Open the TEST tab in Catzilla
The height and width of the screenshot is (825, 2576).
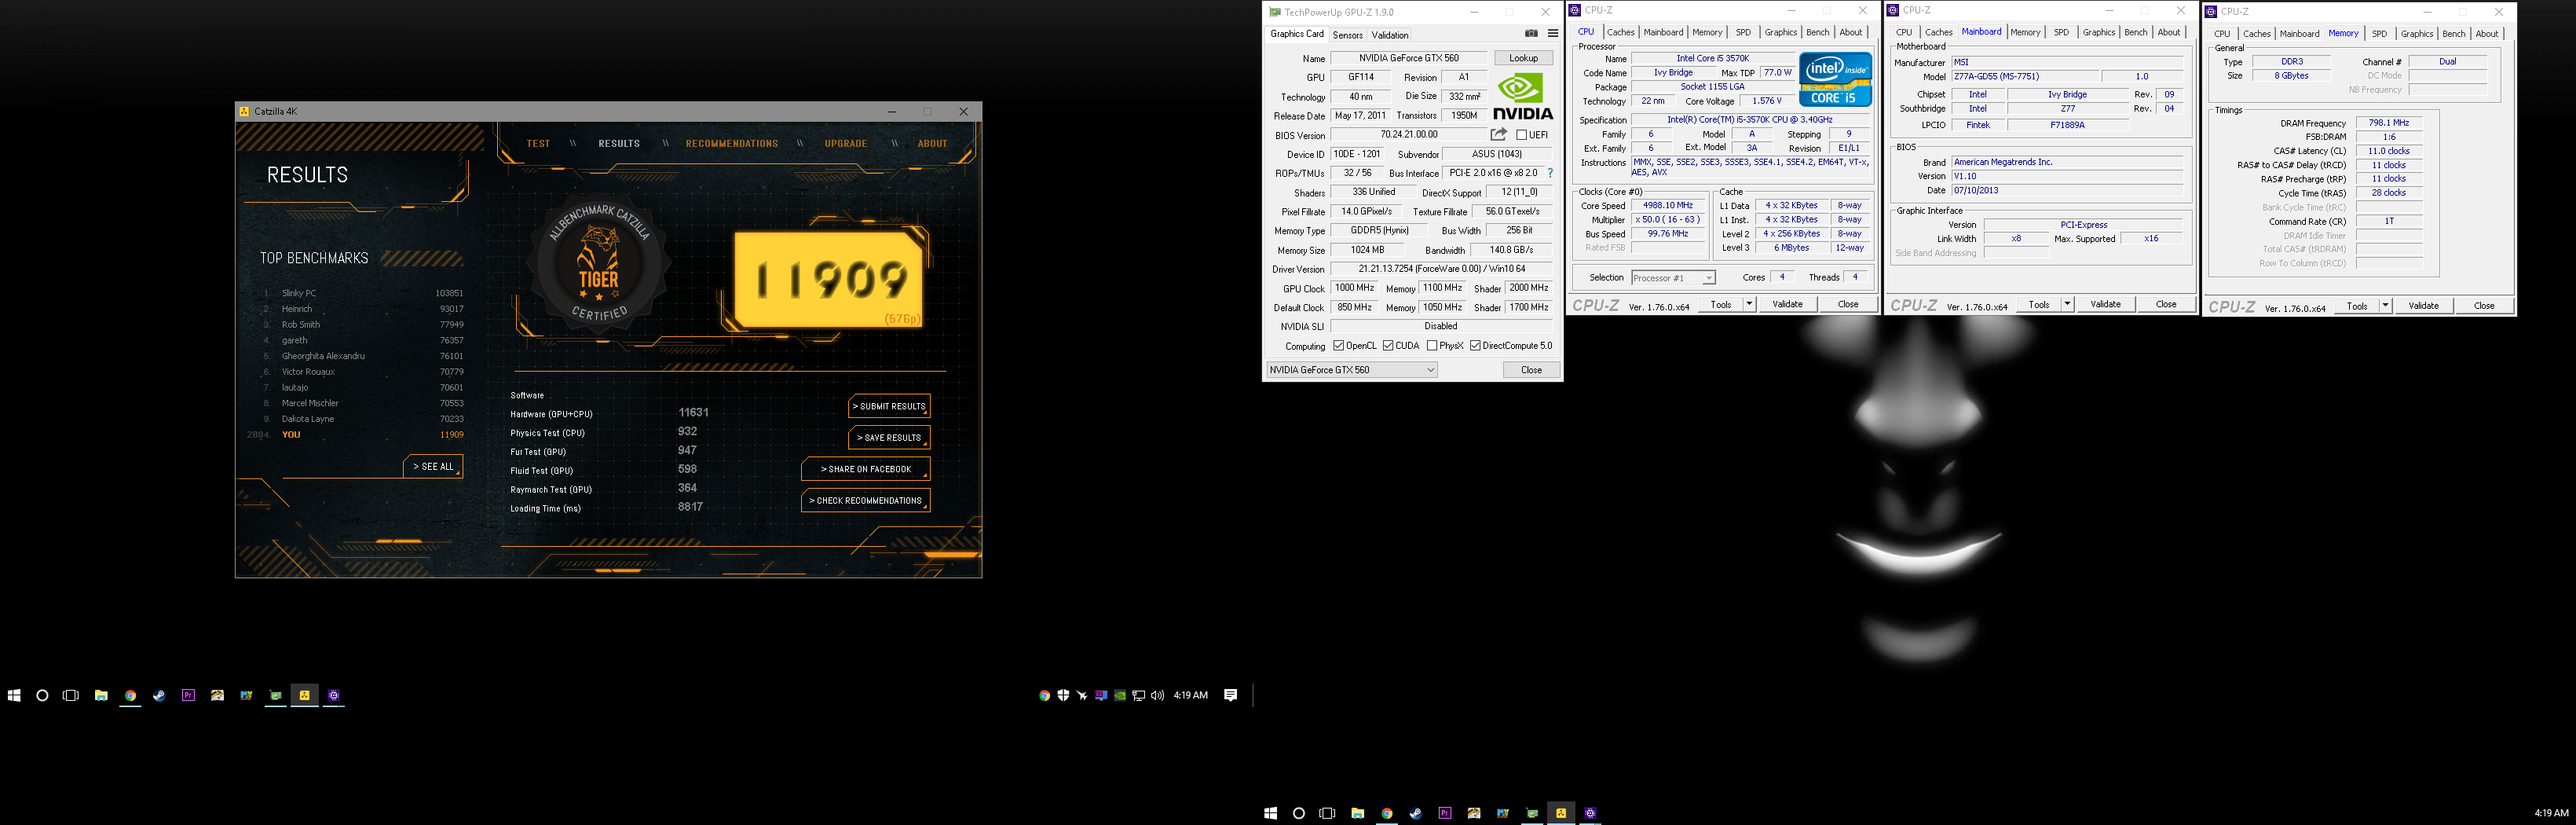pyautogui.click(x=538, y=144)
